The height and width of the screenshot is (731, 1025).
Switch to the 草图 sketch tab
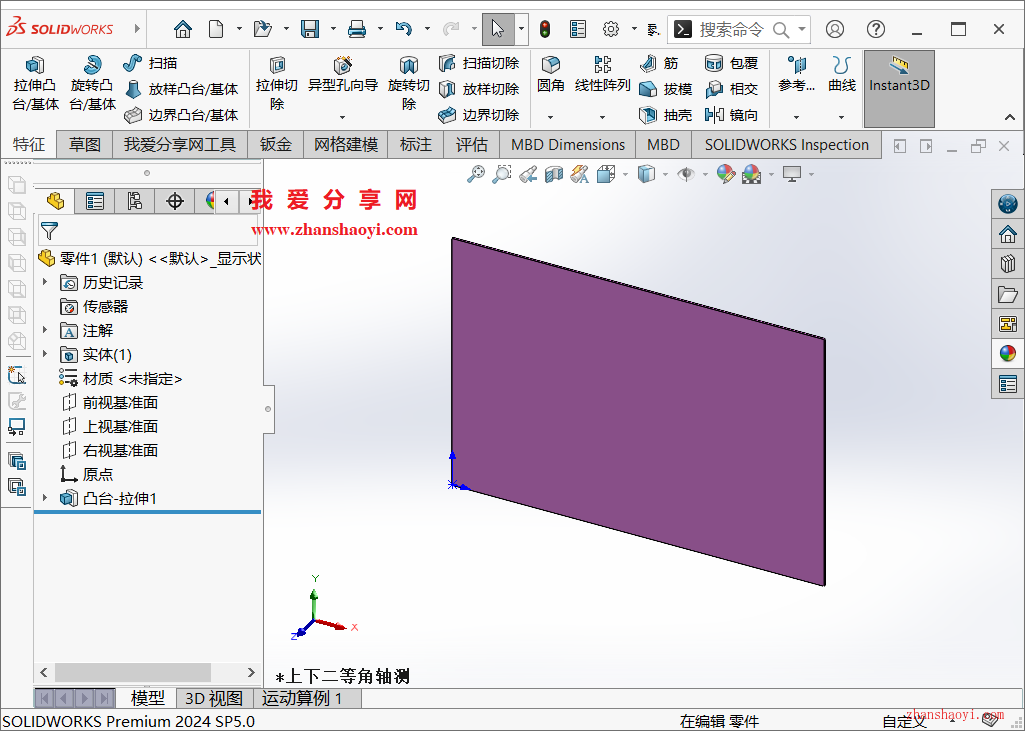[x=85, y=144]
